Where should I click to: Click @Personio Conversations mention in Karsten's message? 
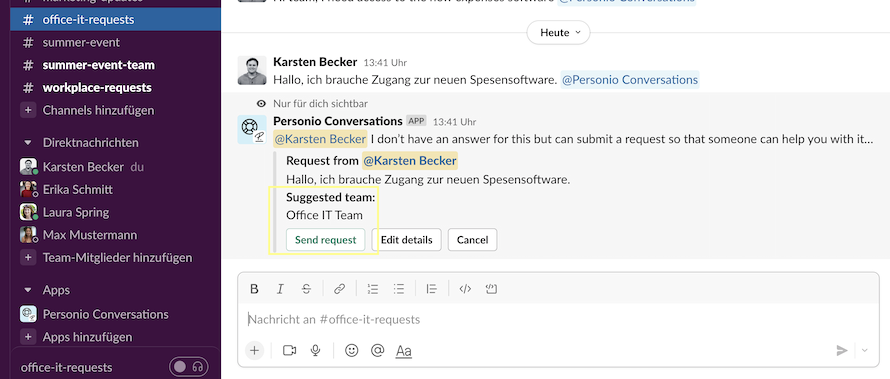tap(629, 79)
